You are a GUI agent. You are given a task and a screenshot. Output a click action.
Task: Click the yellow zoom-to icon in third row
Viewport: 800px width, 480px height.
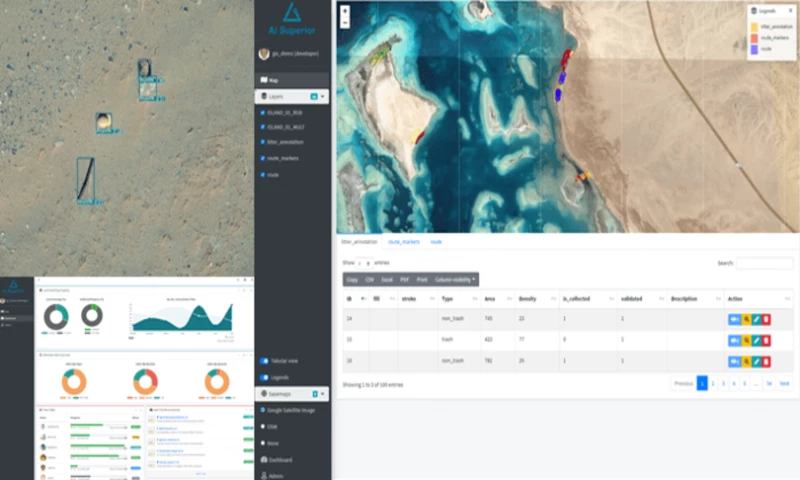click(746, 361)
